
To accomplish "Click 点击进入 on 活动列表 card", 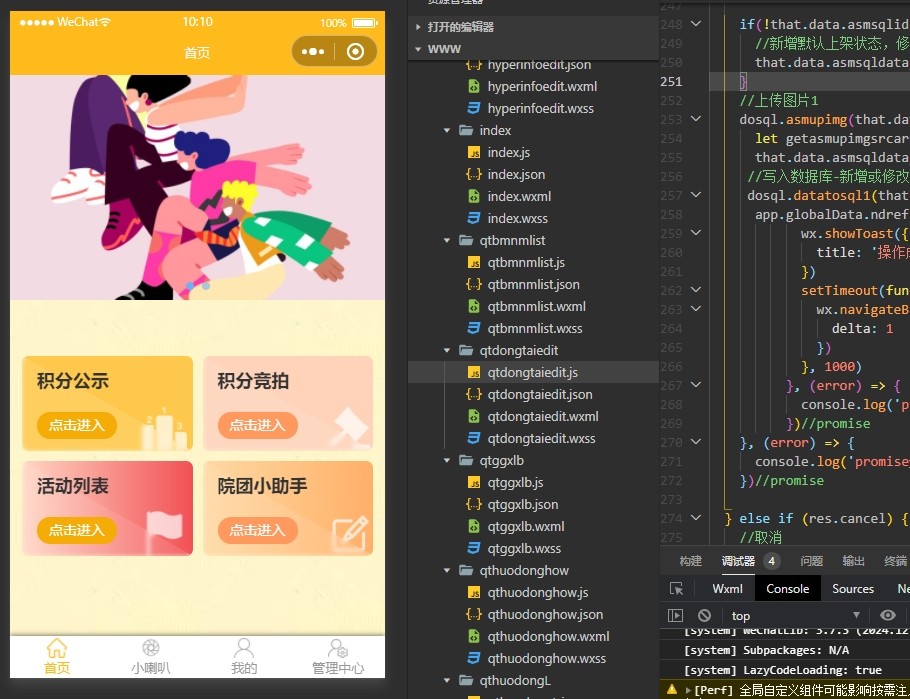I will tap(77, 530).
